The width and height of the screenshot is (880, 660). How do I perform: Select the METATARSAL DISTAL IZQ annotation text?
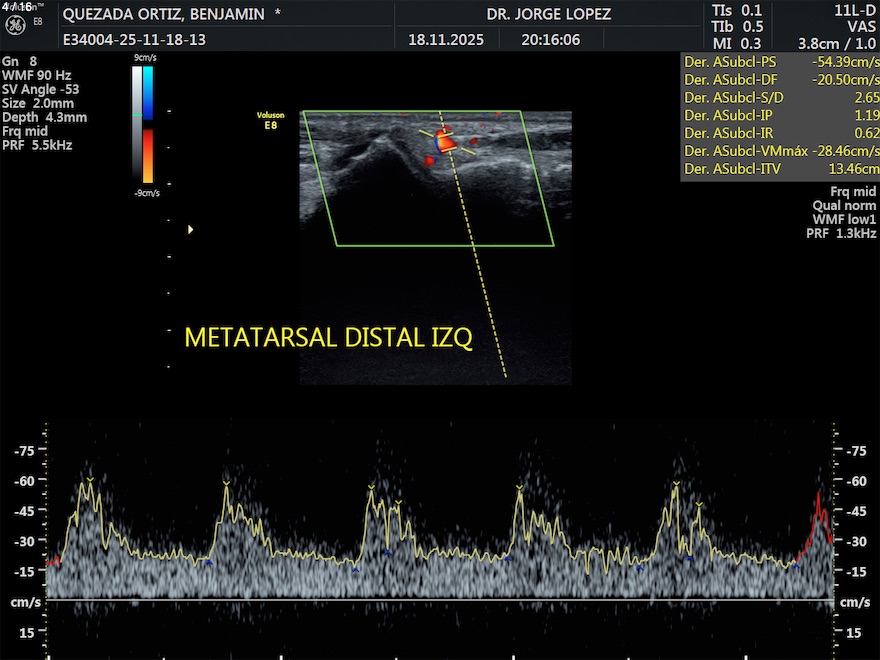pyautogui.click(x=328, y=338)
